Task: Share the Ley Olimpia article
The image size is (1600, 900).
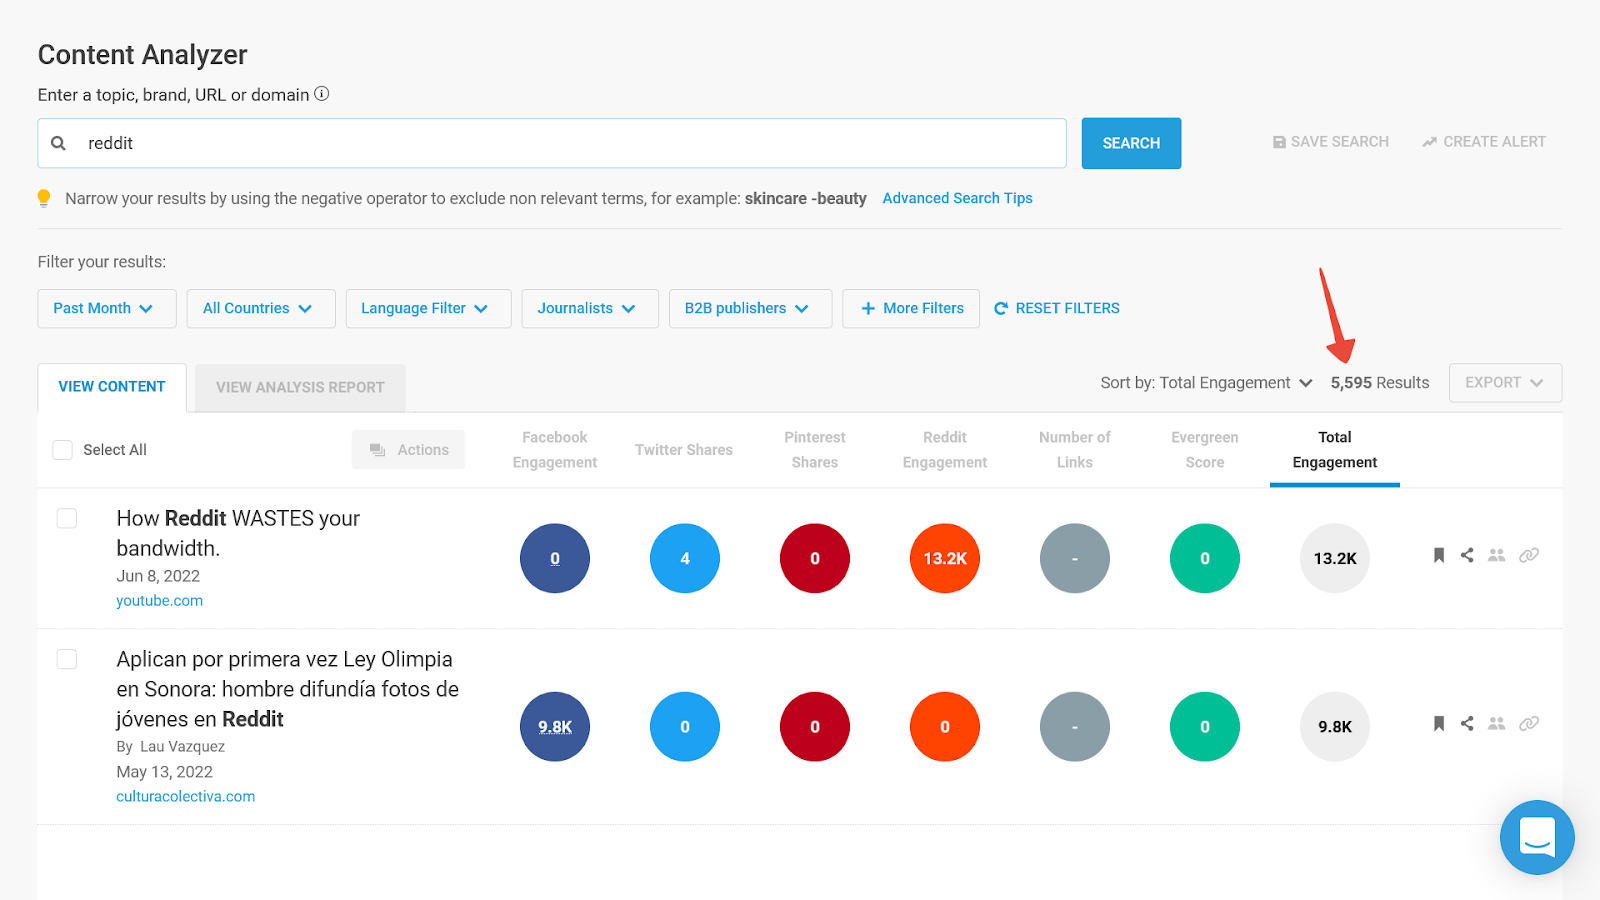Action: (1467, 723)
